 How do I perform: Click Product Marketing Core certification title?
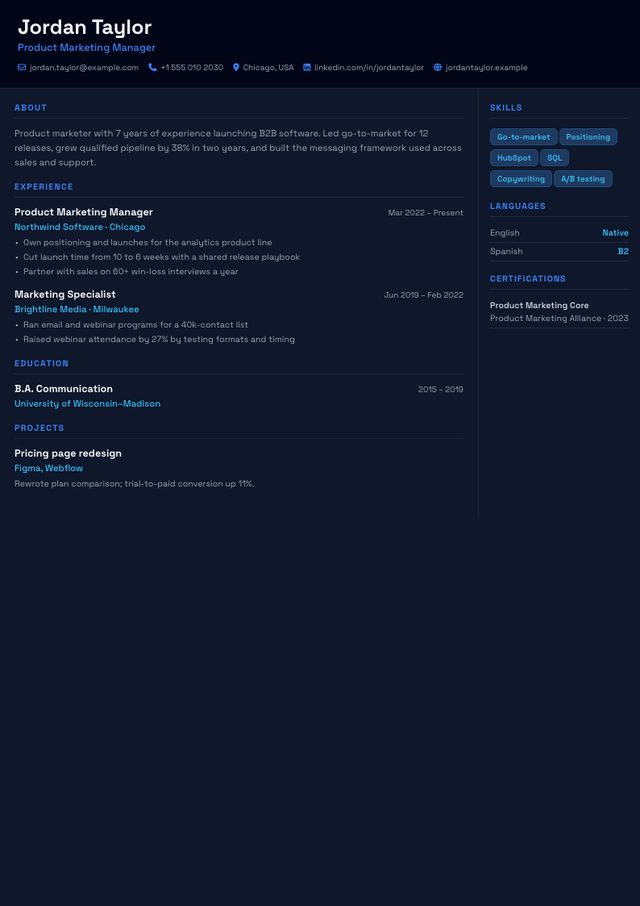[539, 305]
